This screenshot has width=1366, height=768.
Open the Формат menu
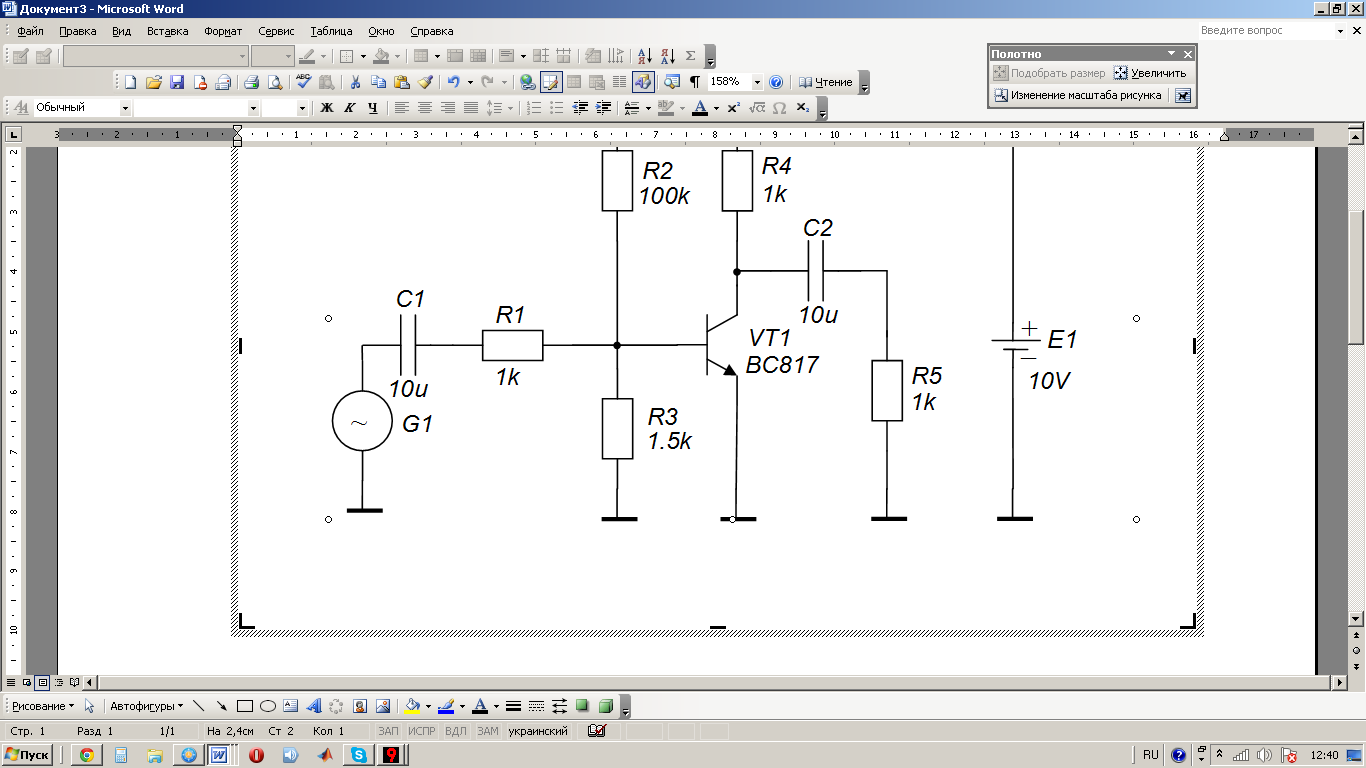223,31
